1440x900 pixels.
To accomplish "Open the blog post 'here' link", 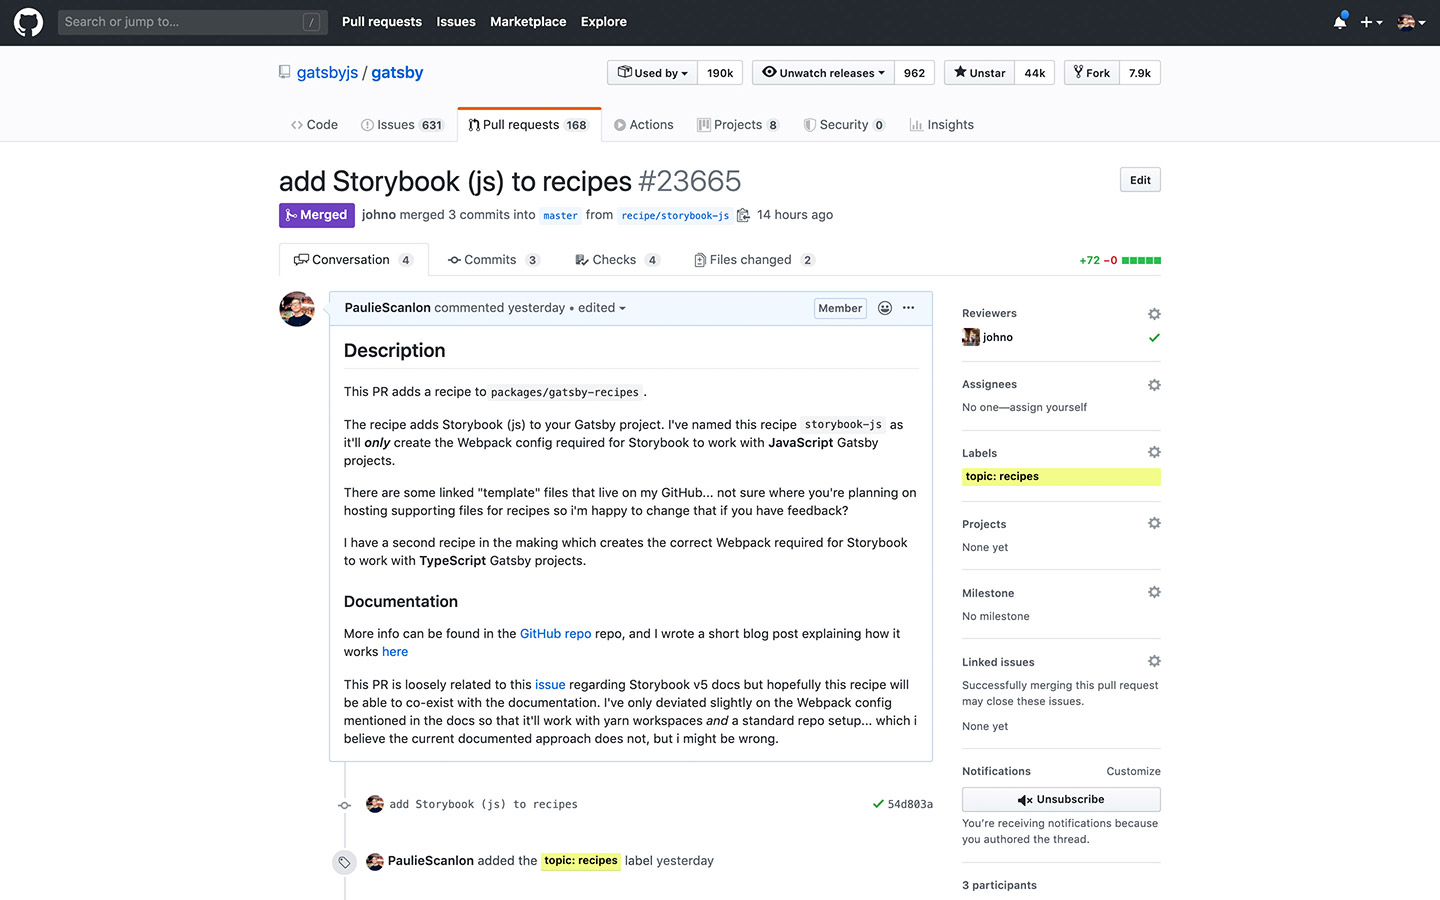I will (x=395, y=652).
